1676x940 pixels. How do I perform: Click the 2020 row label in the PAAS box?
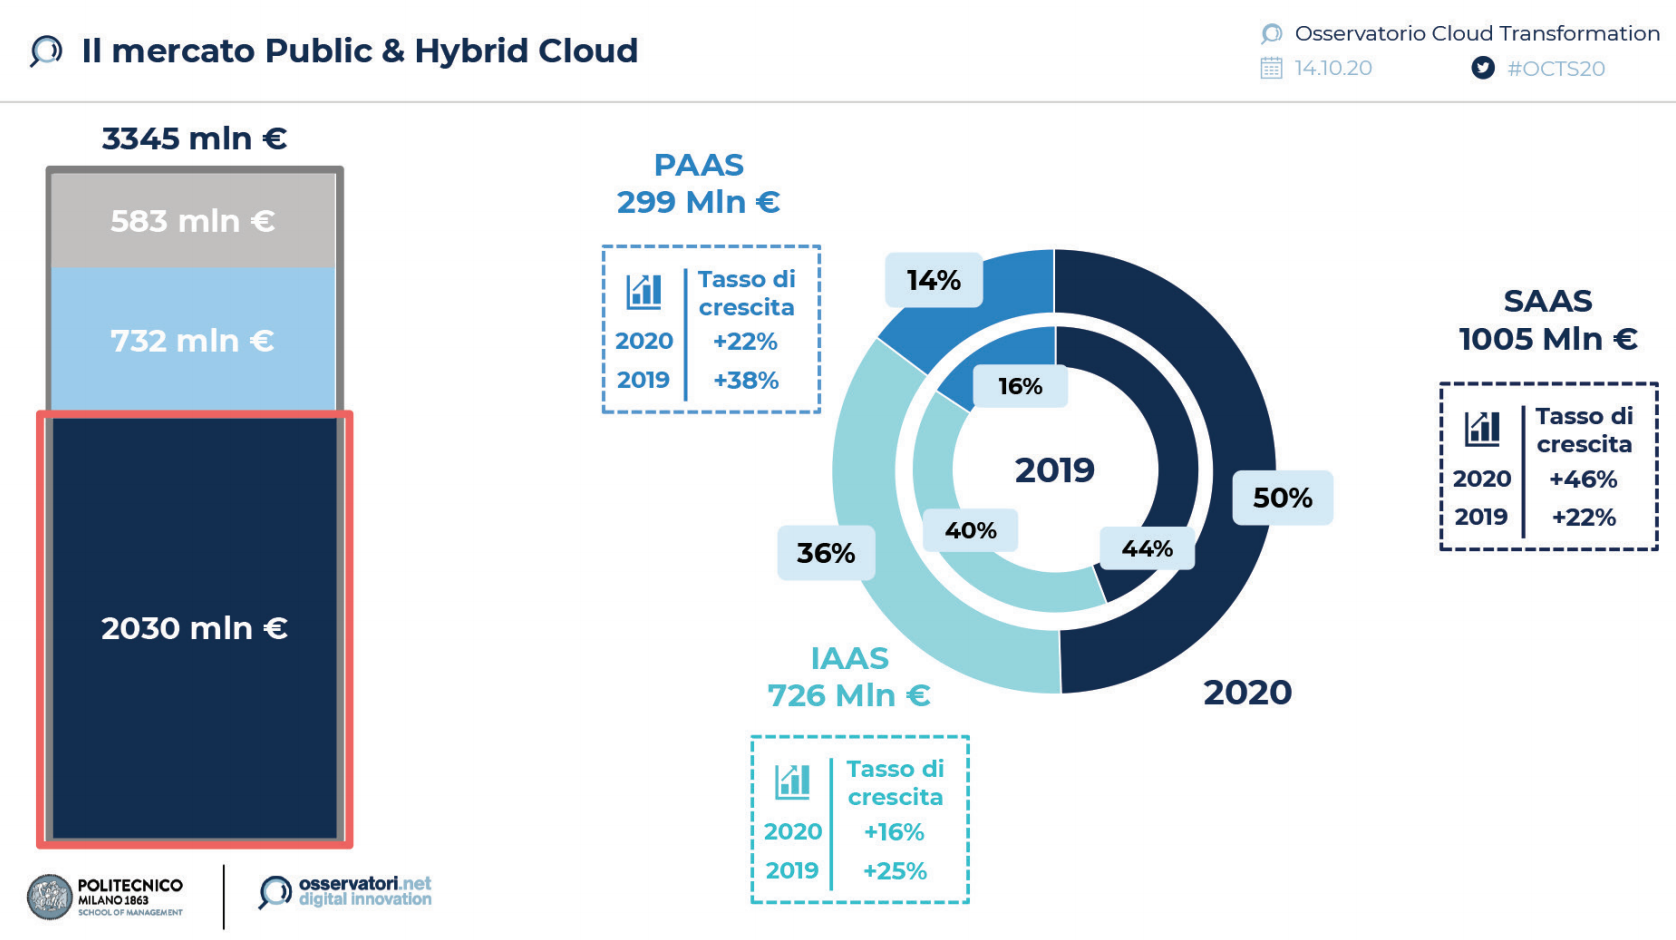644,342
